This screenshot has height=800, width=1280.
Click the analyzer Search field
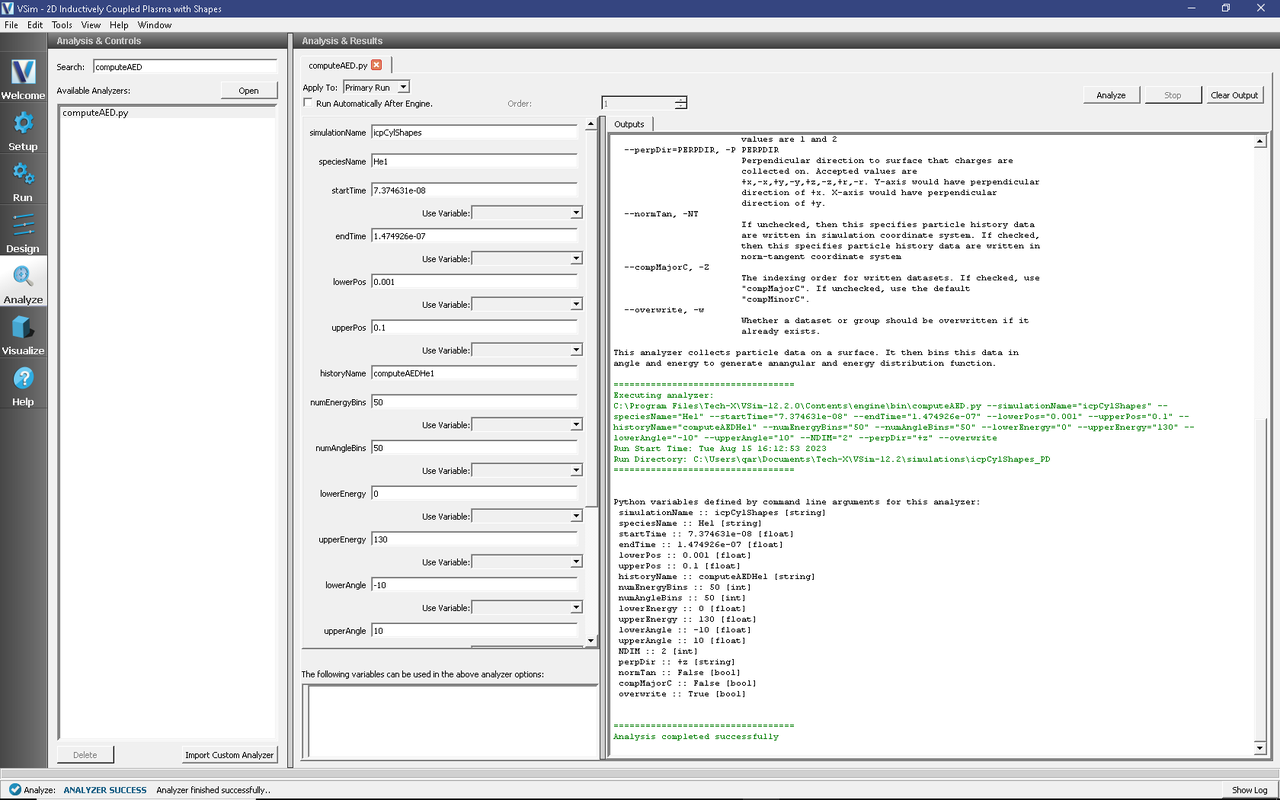pyautogui.click(x=184, y=67)
